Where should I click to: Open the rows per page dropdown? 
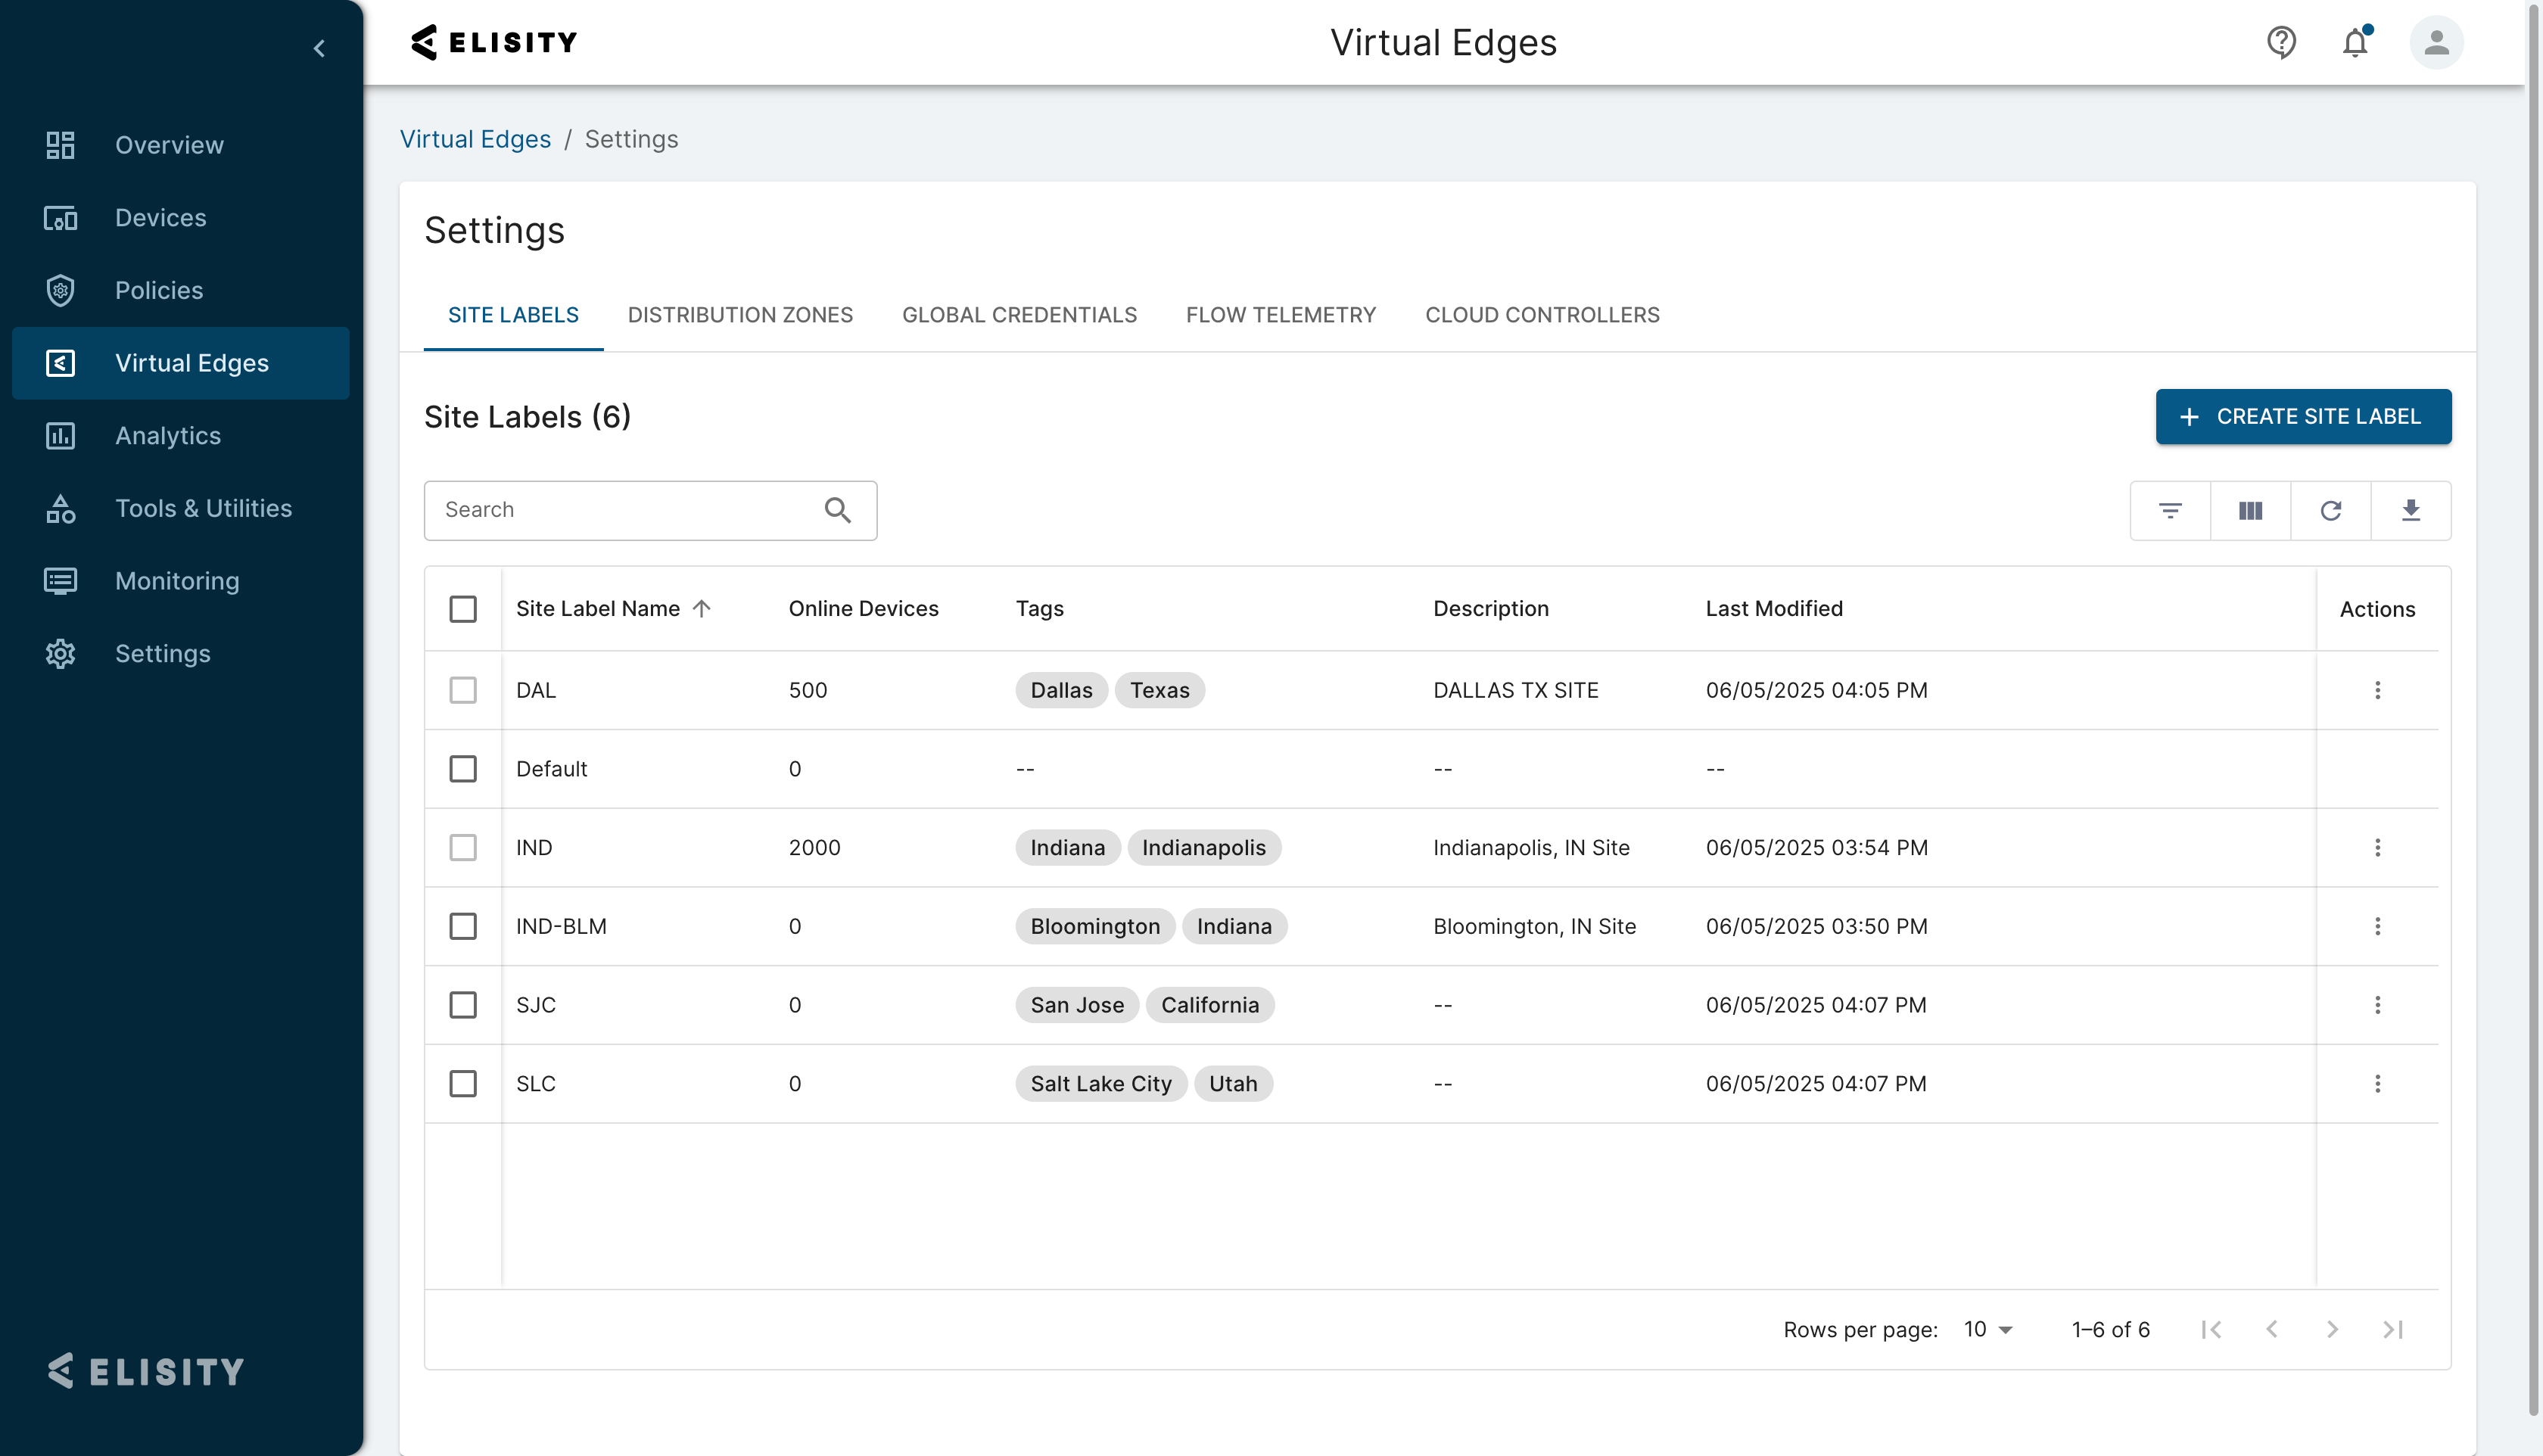1988,1329
